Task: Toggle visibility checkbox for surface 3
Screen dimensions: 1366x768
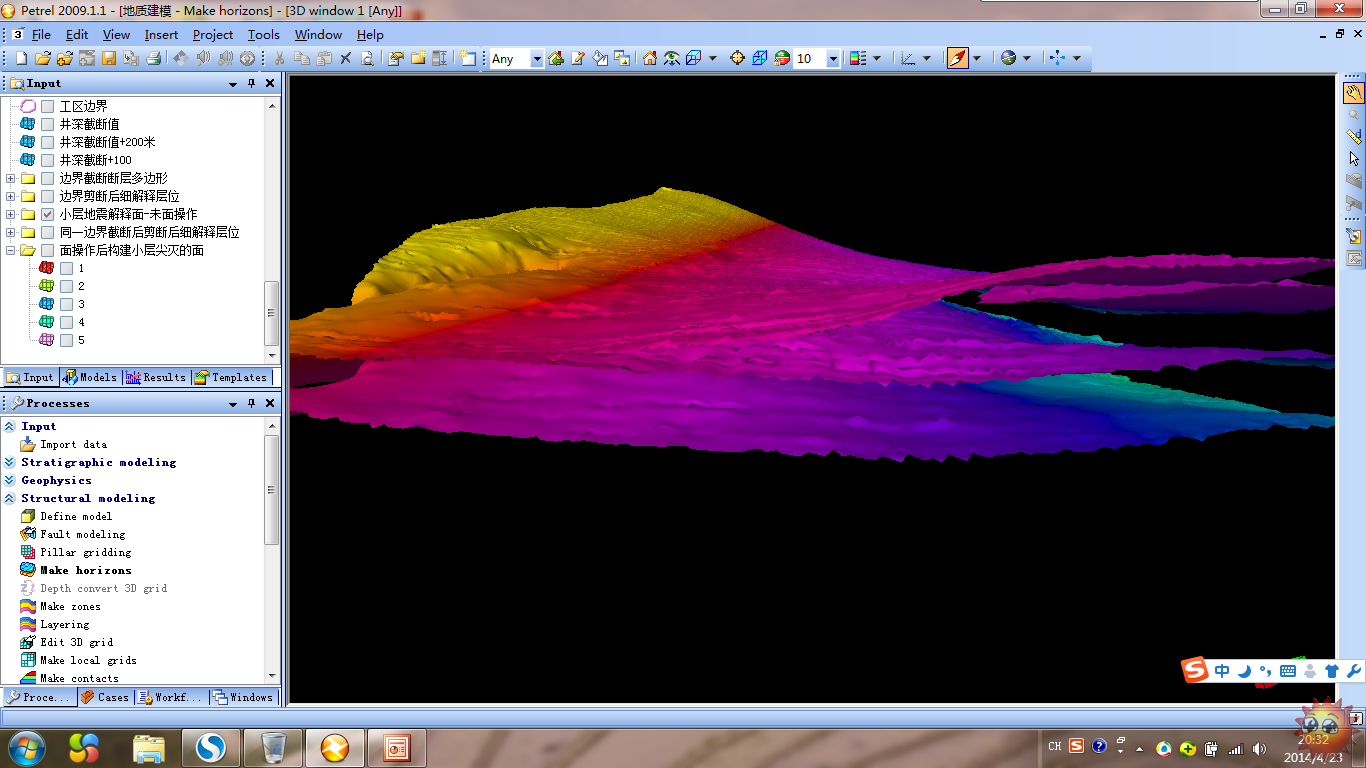Action: click(x=66, y=304)
